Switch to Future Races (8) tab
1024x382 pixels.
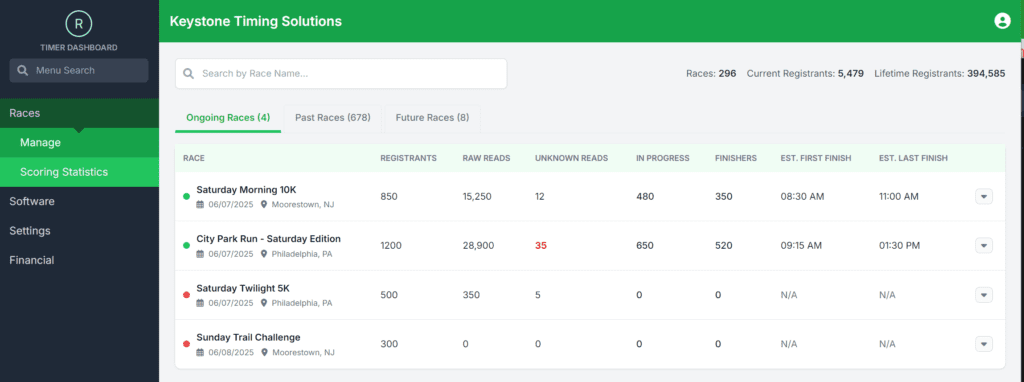(432, 118)
